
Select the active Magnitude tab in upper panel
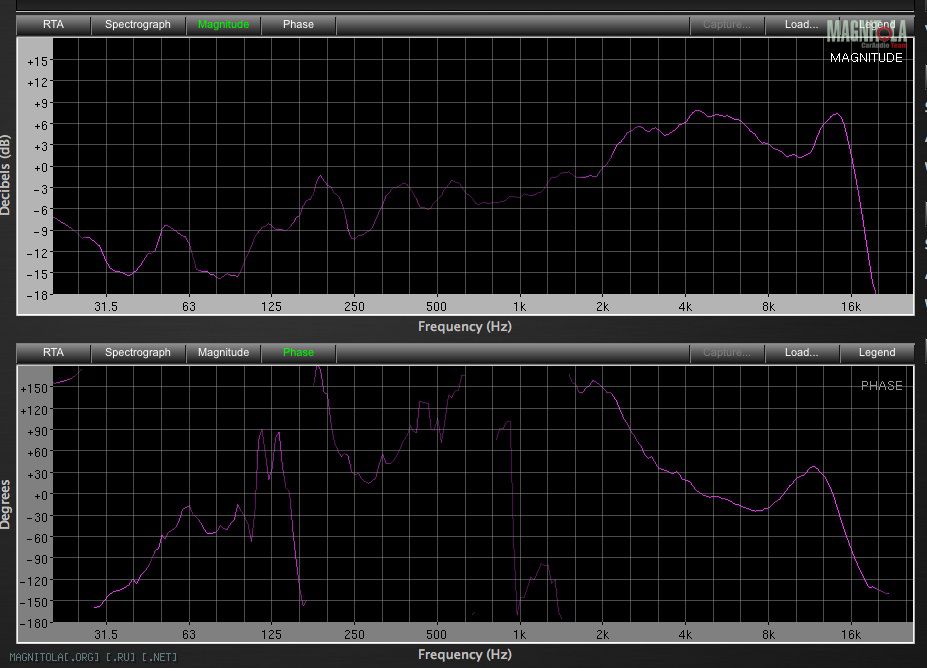pos(223,24)
